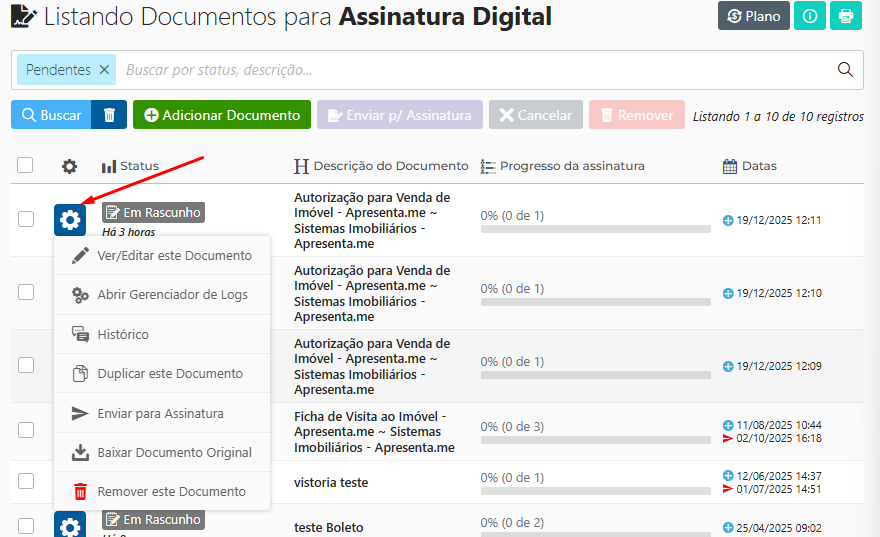Click the magnifier icon in search box

[x=845, y=70]
